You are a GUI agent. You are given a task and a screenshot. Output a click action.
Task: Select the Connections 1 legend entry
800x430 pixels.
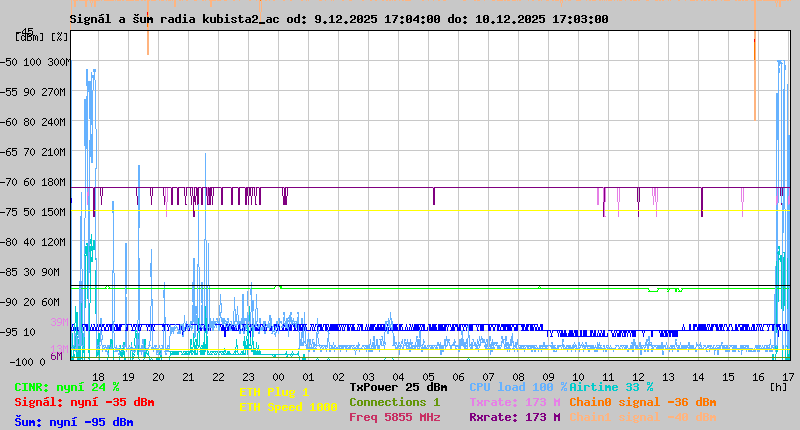click(394, 402)
